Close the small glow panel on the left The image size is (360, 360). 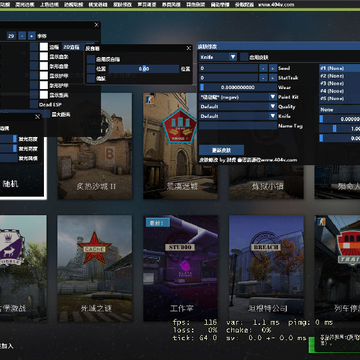[x=37, y=116]
